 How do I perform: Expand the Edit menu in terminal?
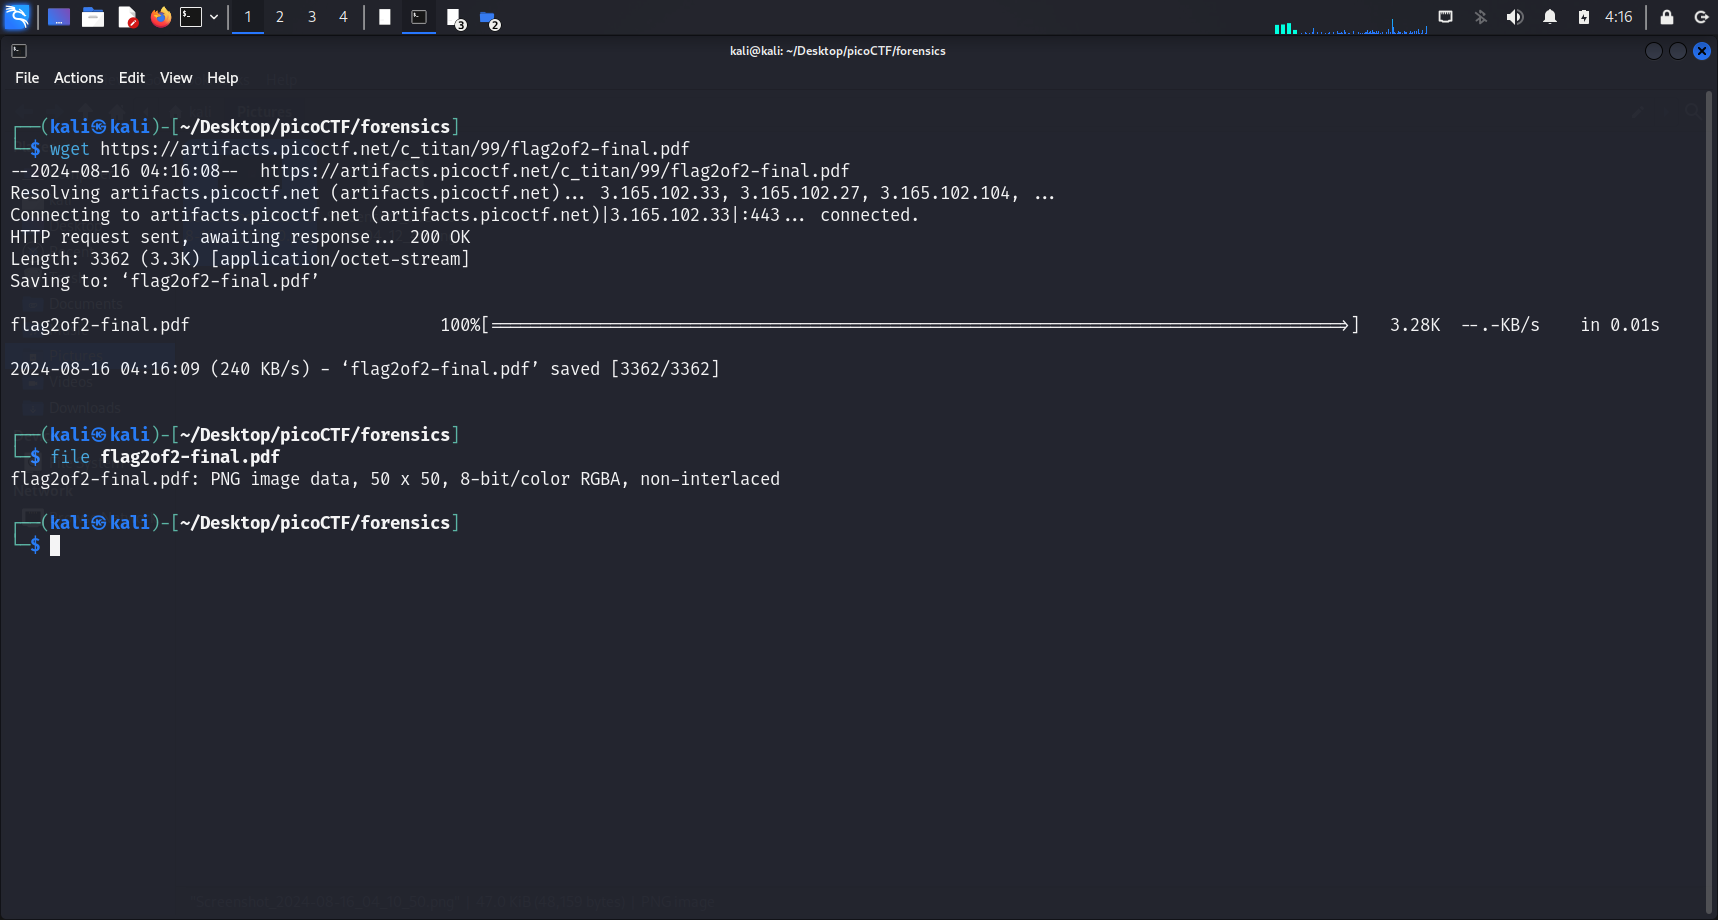pos(131,78)
